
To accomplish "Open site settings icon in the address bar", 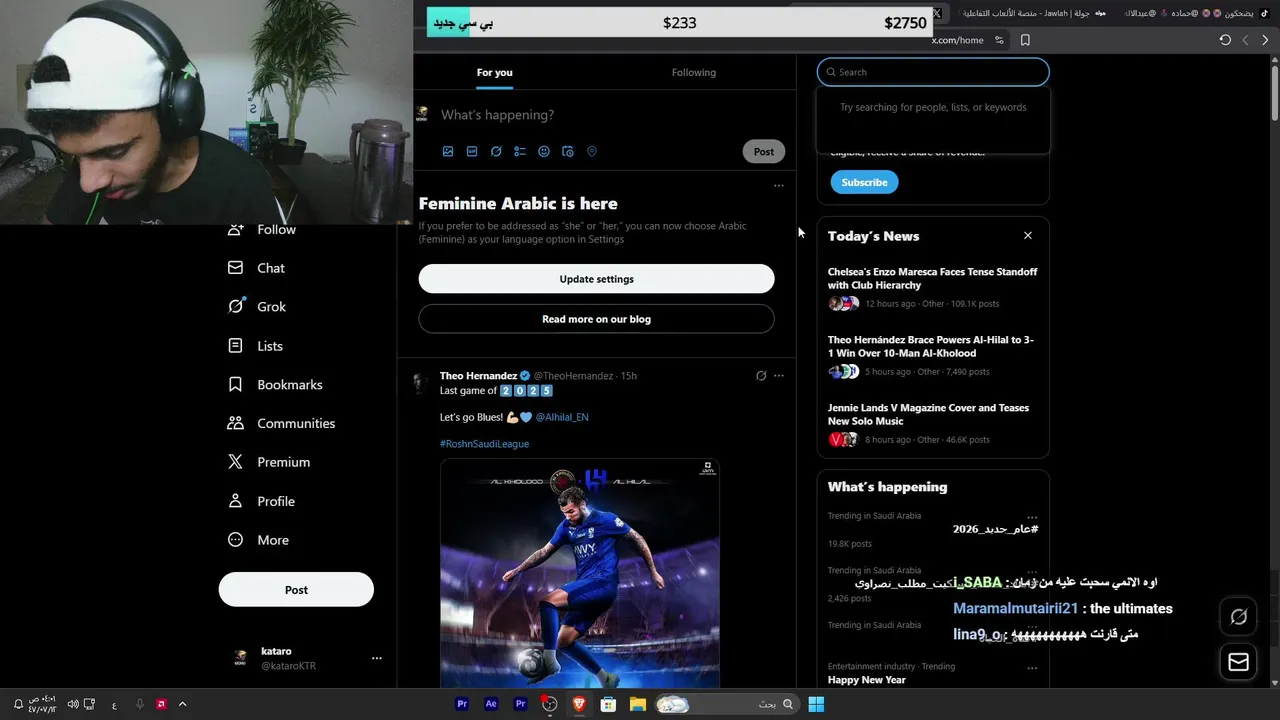I will [x=999, y=40].
